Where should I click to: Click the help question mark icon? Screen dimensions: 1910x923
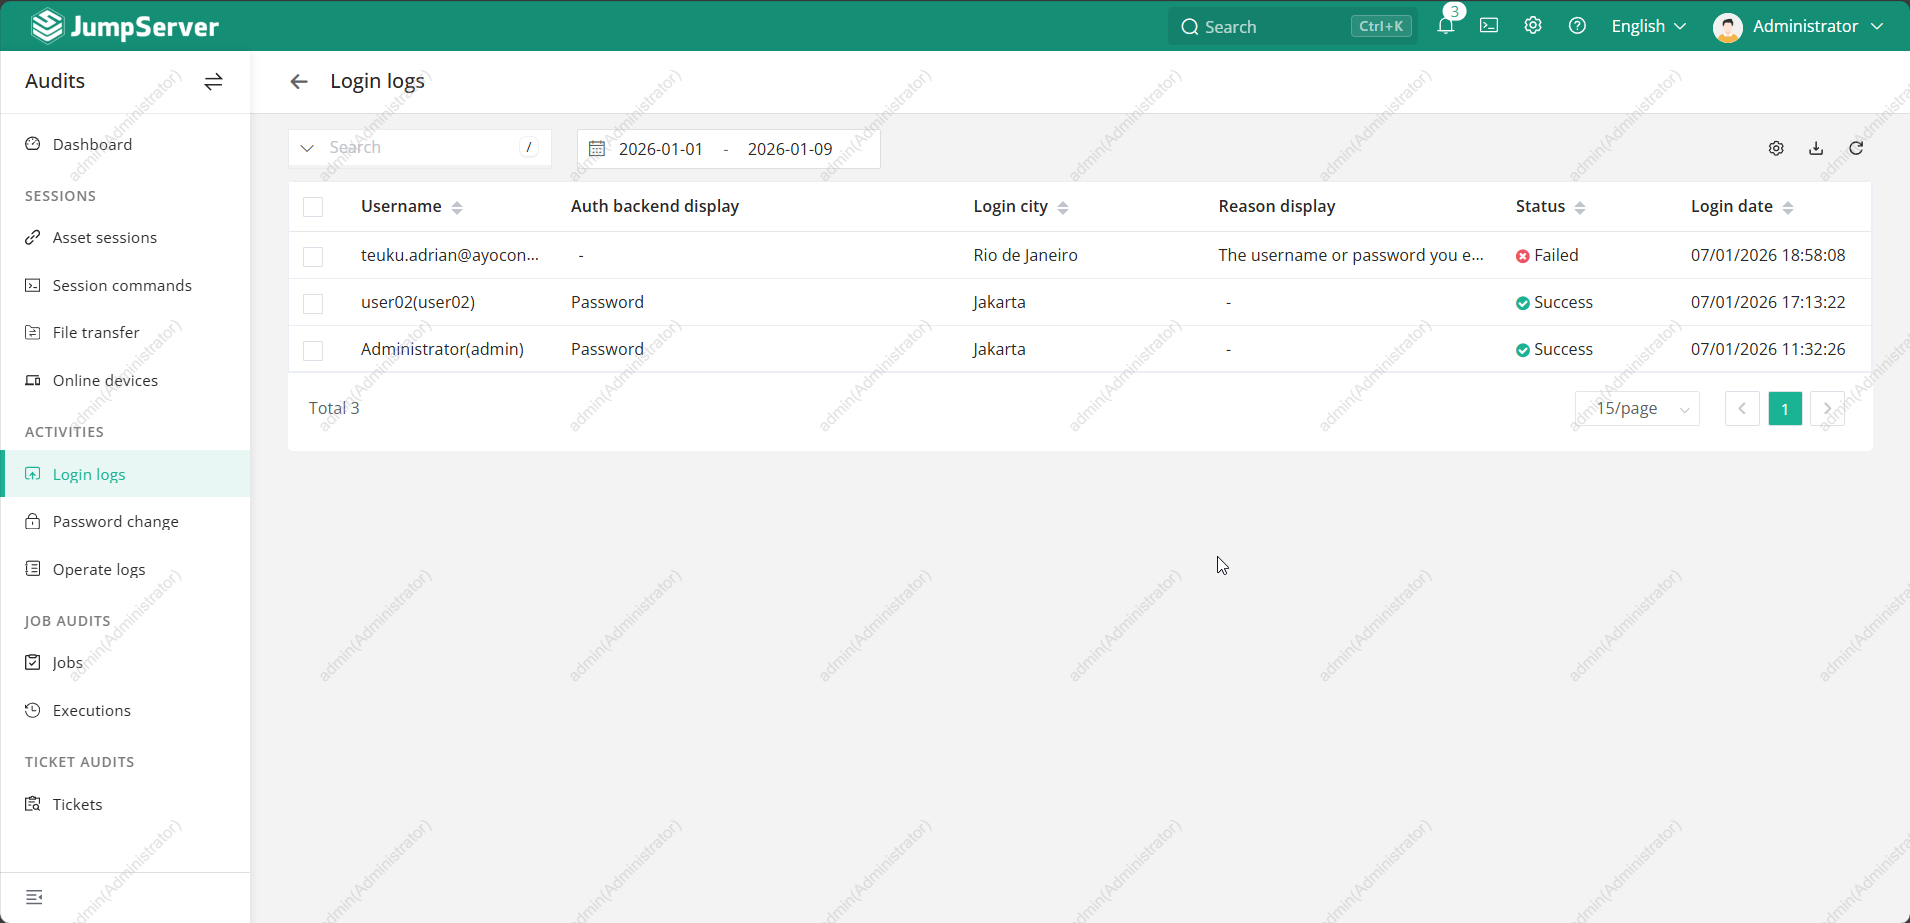pos(1577,26)
